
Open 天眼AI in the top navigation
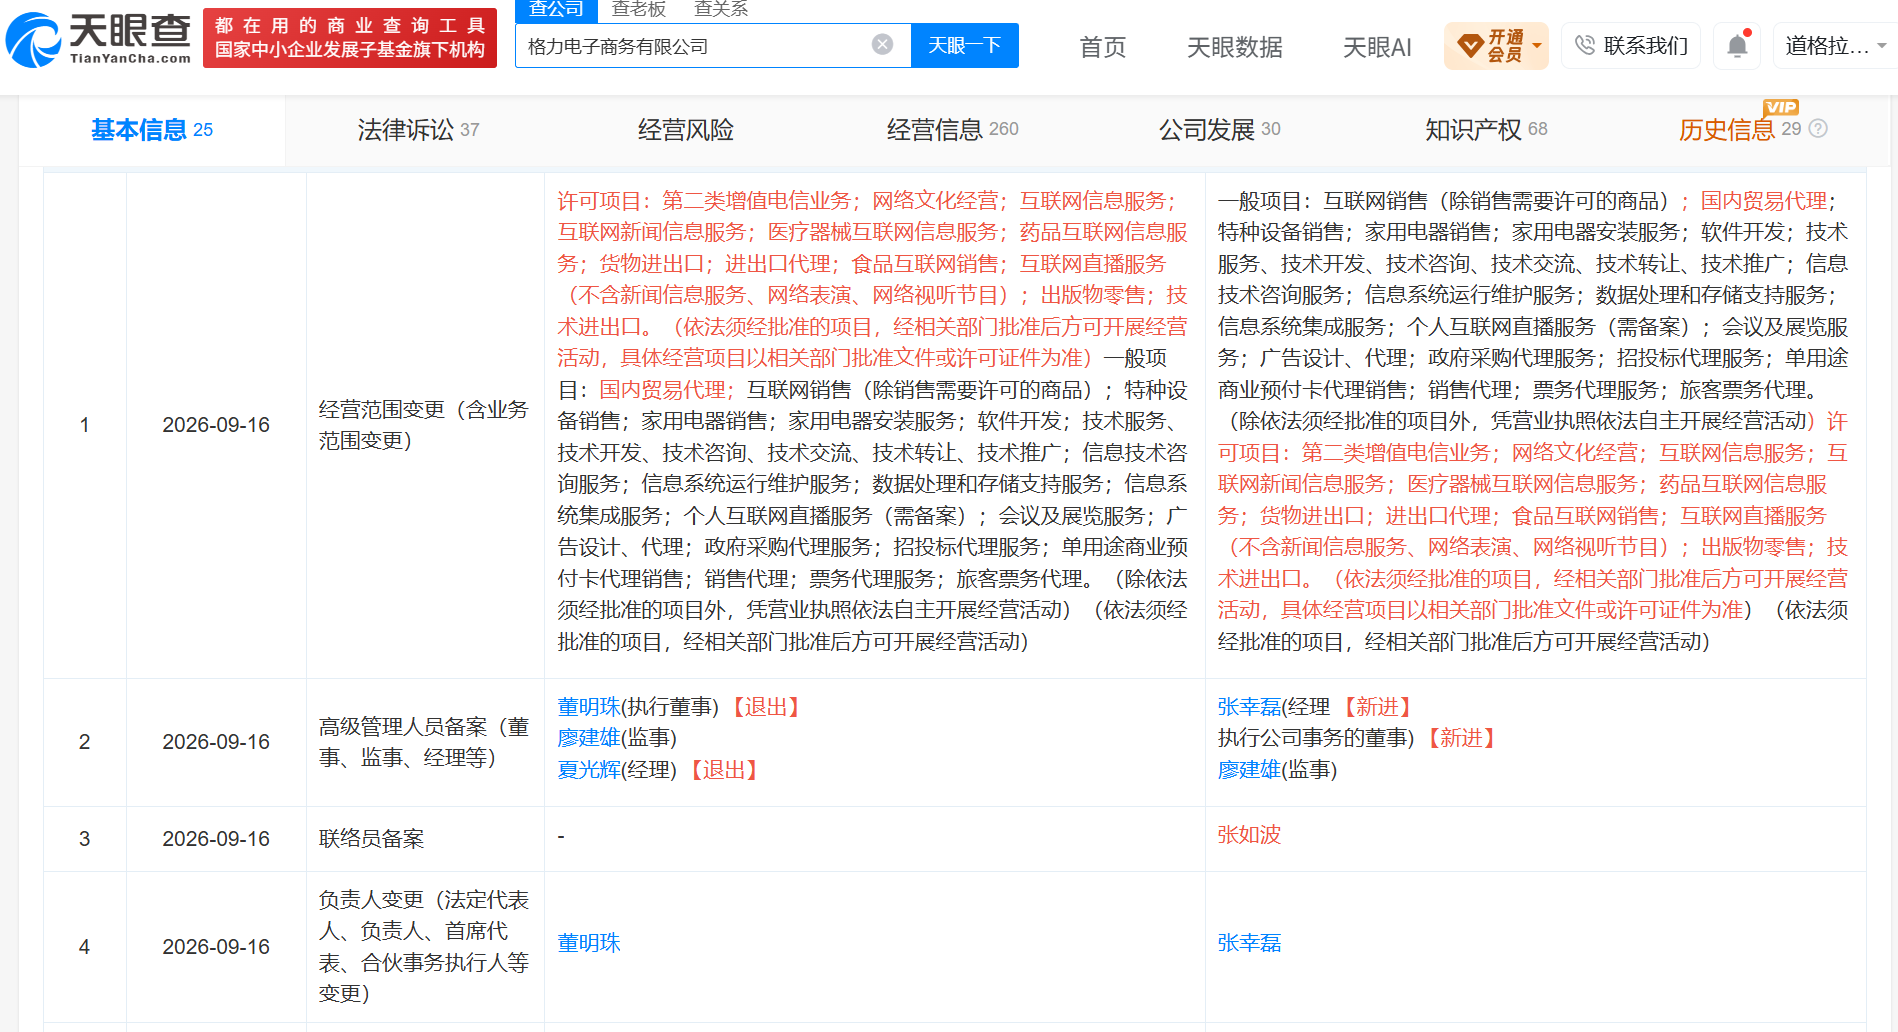click(1377, 47)
